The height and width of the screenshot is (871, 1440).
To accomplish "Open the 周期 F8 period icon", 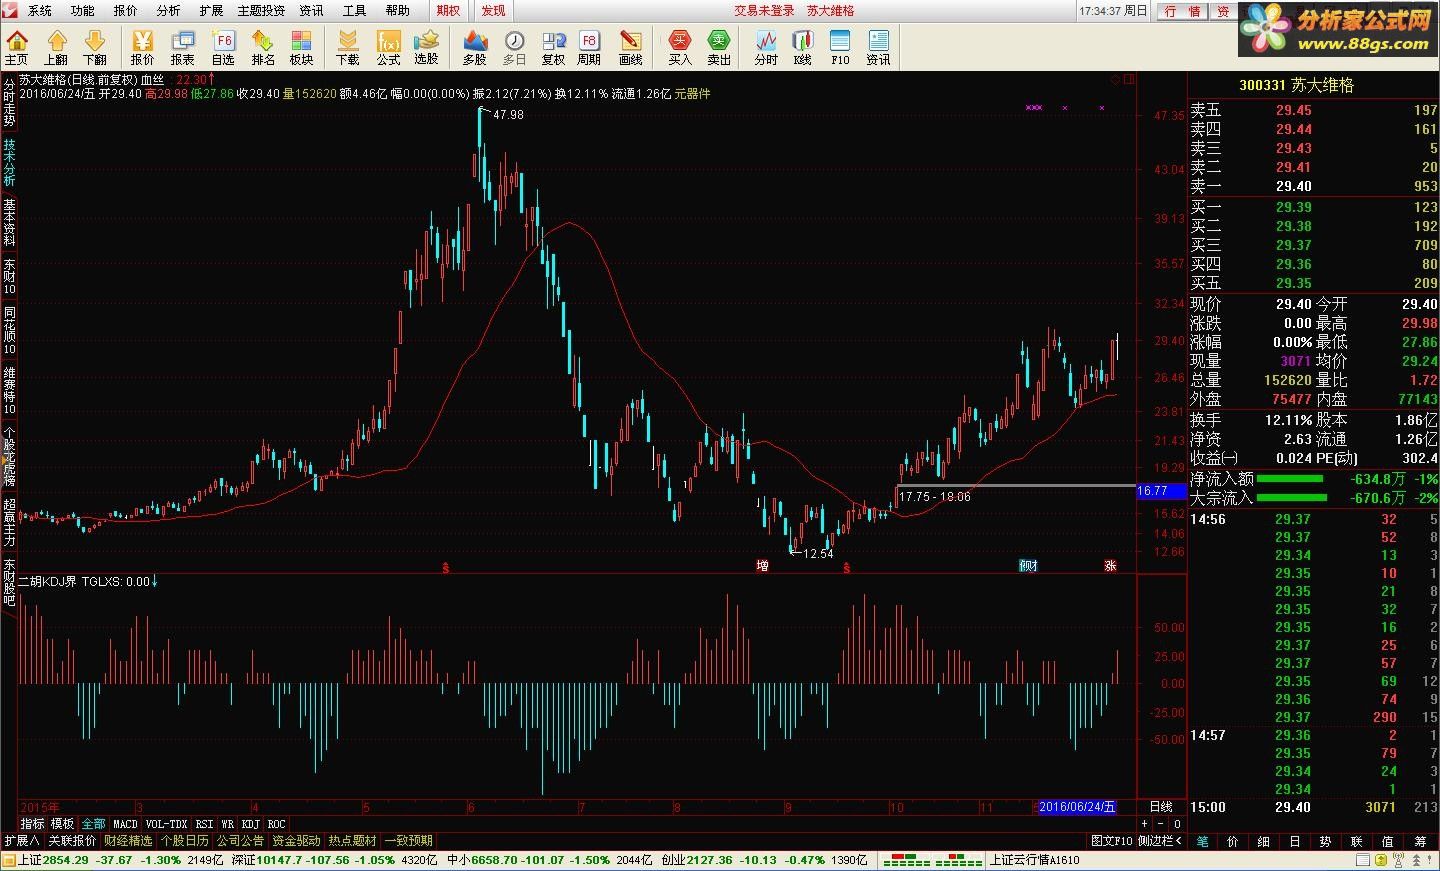I will coord(589,47).
